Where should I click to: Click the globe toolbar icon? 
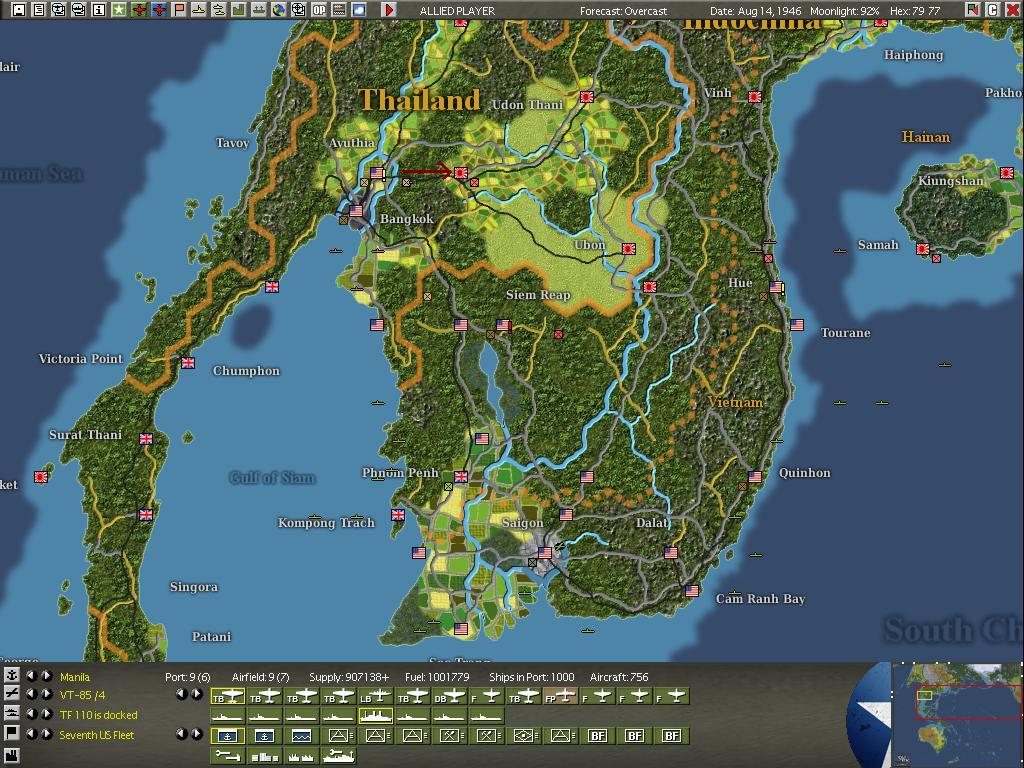click(279, 10)
